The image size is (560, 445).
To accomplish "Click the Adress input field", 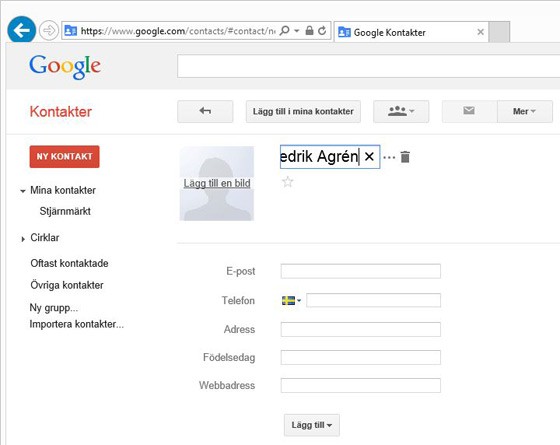I will point(360,329).
